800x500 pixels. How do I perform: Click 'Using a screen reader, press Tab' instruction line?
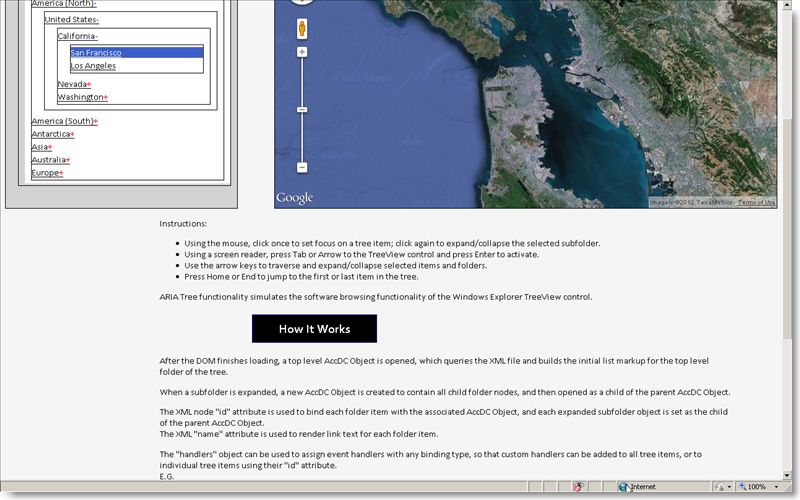361,254
